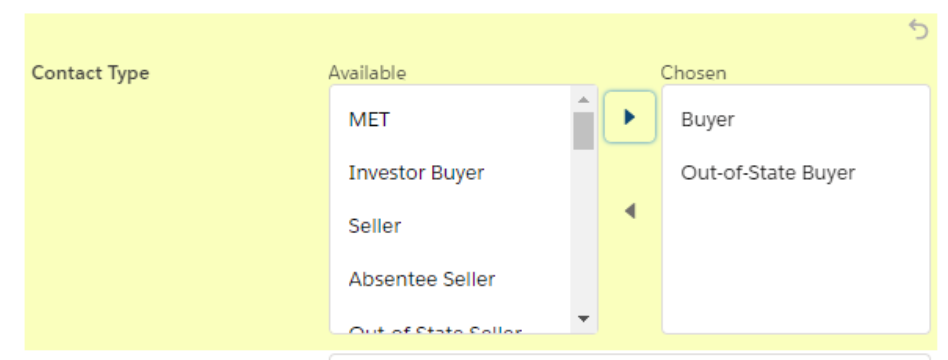Click the Available list scroll-down arrow
948x360 pixels.
click(x=583, y=318)
